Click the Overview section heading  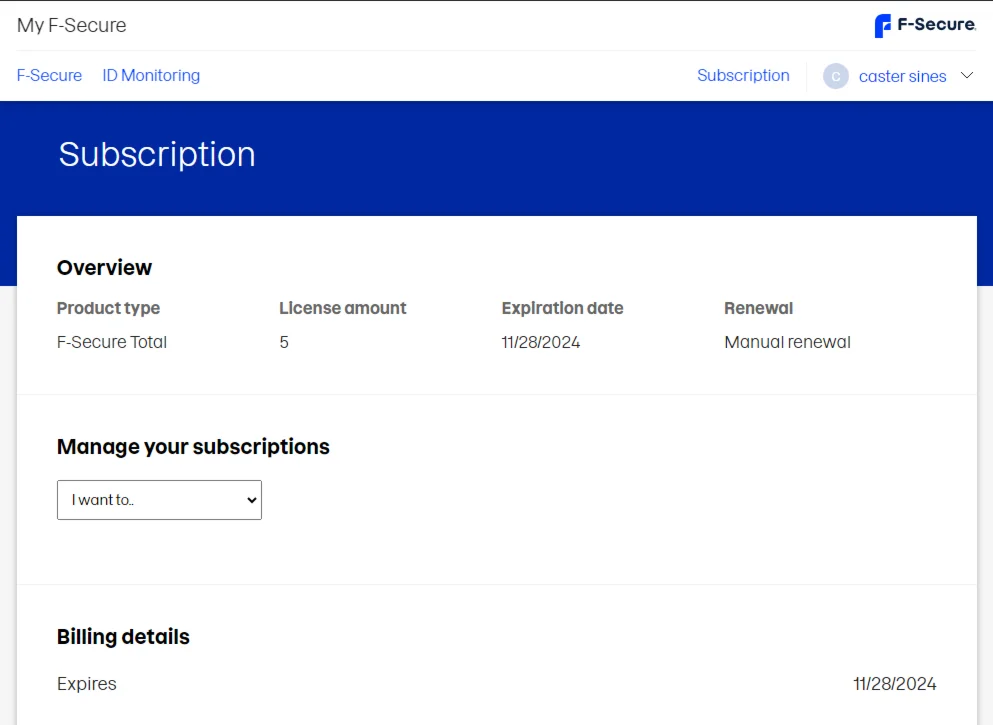point(104,267)
